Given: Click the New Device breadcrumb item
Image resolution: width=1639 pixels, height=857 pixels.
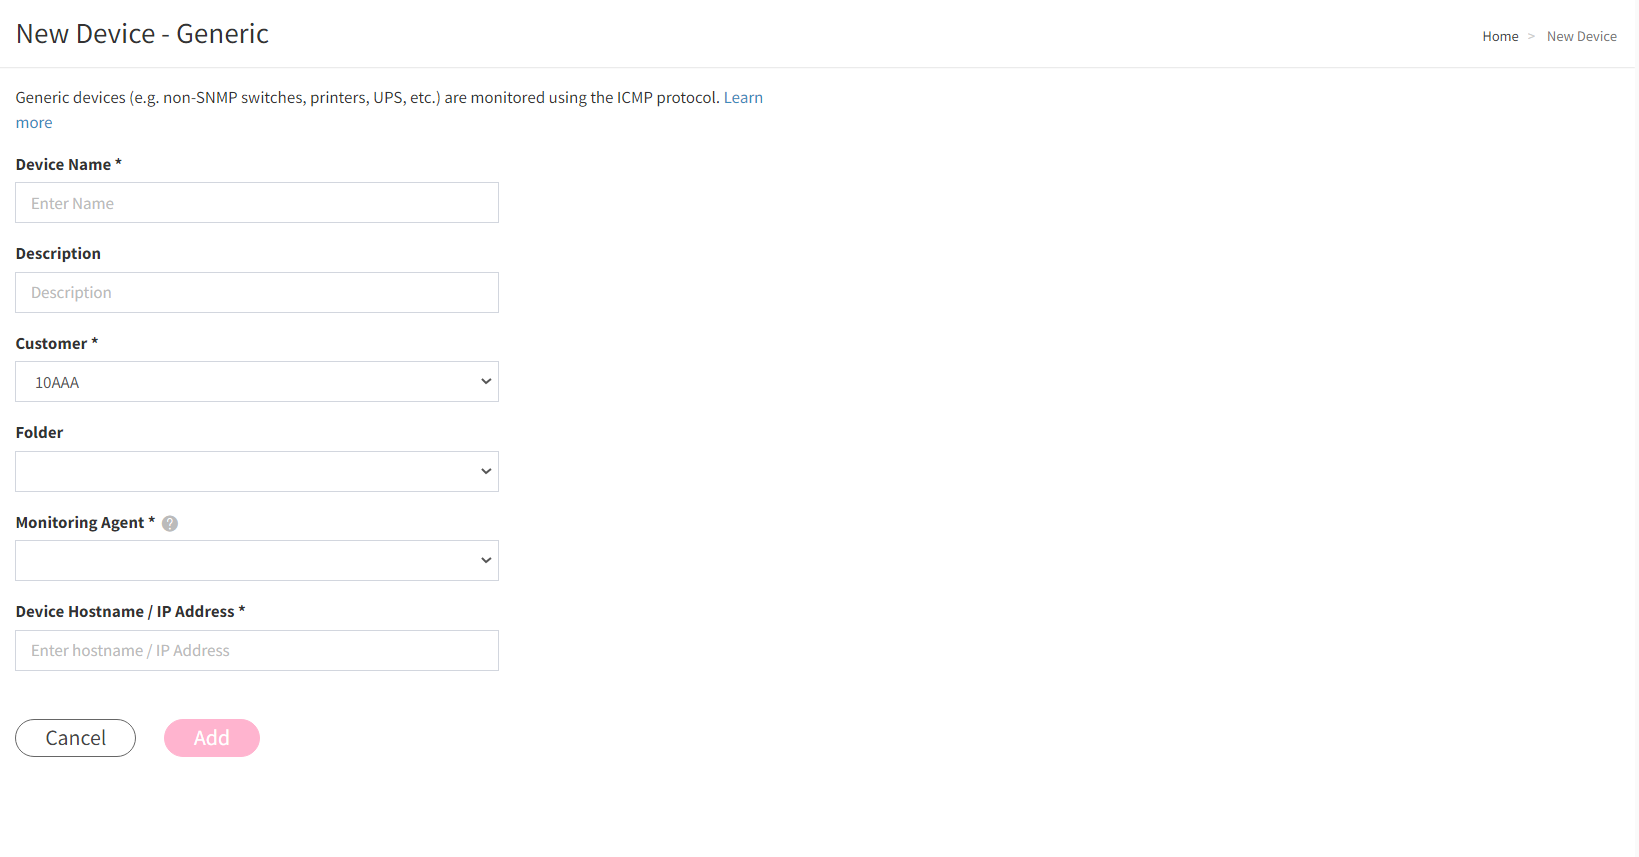Looking at the screenshot, I should (x=1581, y=36).
